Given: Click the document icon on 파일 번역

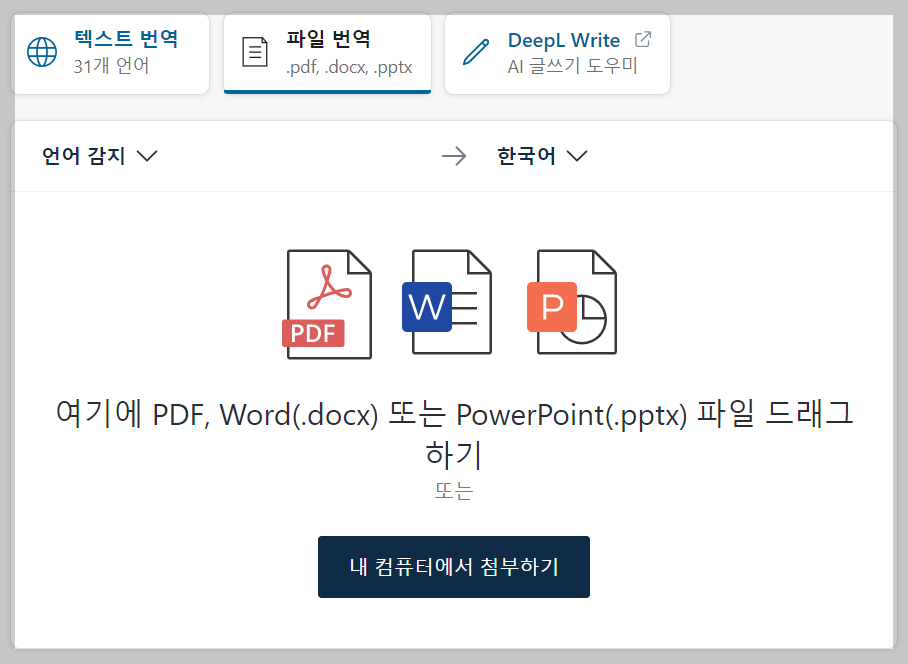Looking at the screenshot, I should coord(255,52).
